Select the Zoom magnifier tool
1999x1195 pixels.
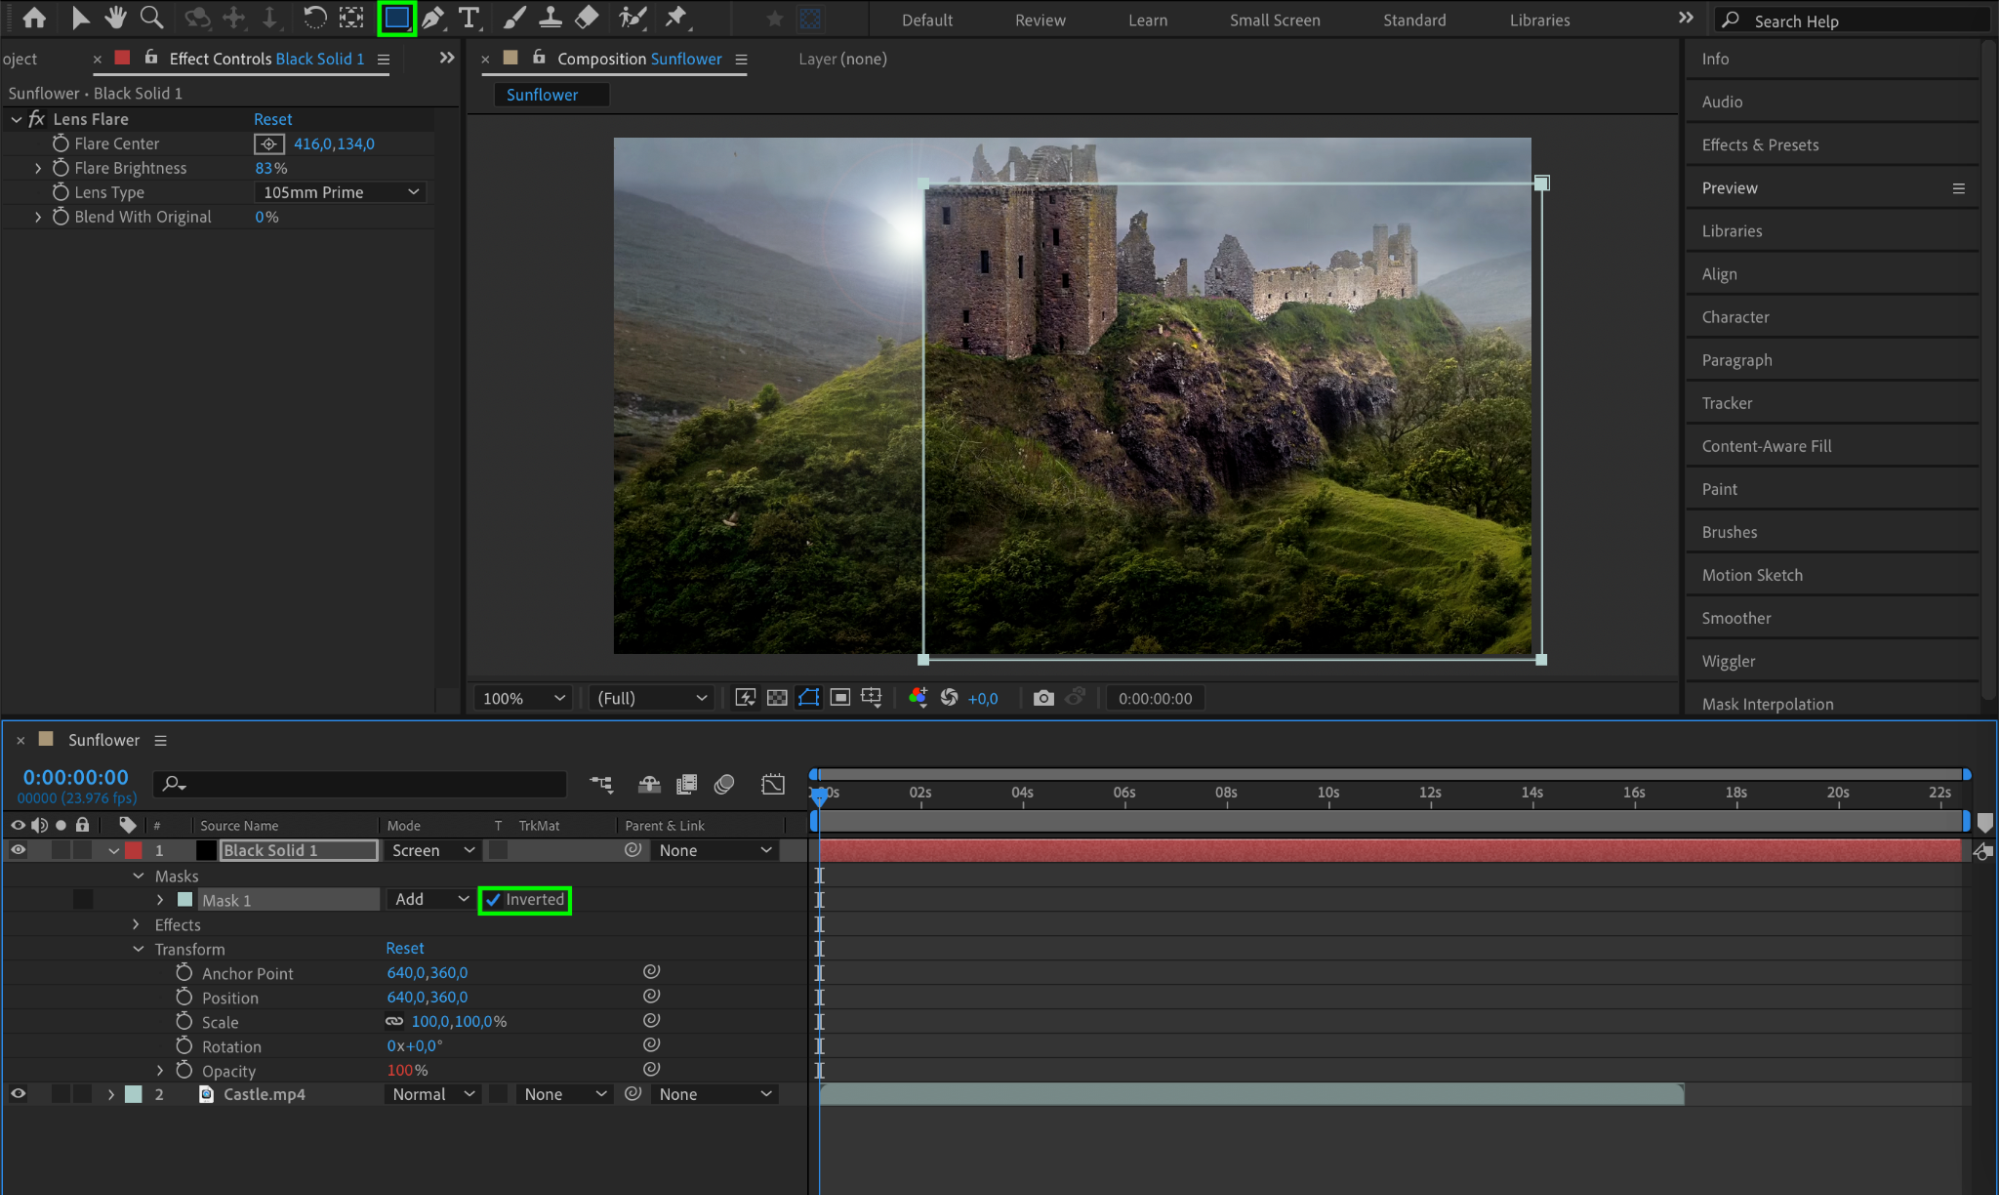[151, 17]
